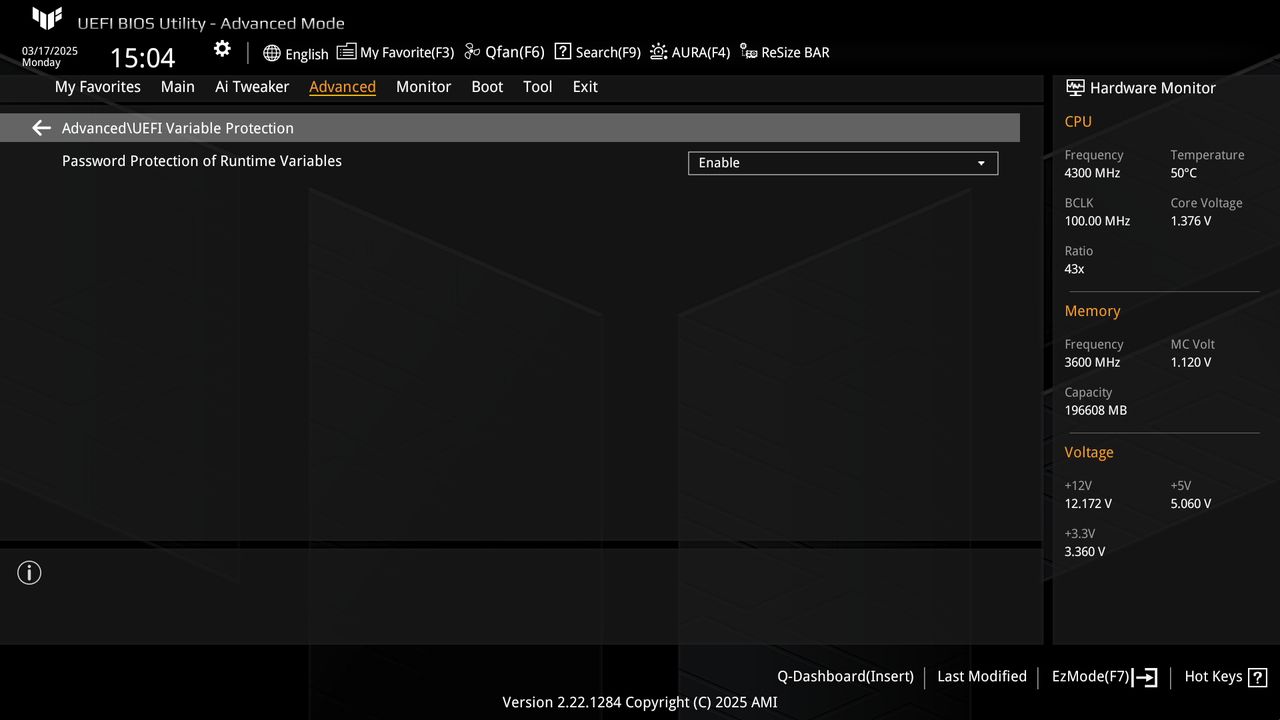
Task: Click +3.3V value 3.360 V
Action: coord(1085,551)
